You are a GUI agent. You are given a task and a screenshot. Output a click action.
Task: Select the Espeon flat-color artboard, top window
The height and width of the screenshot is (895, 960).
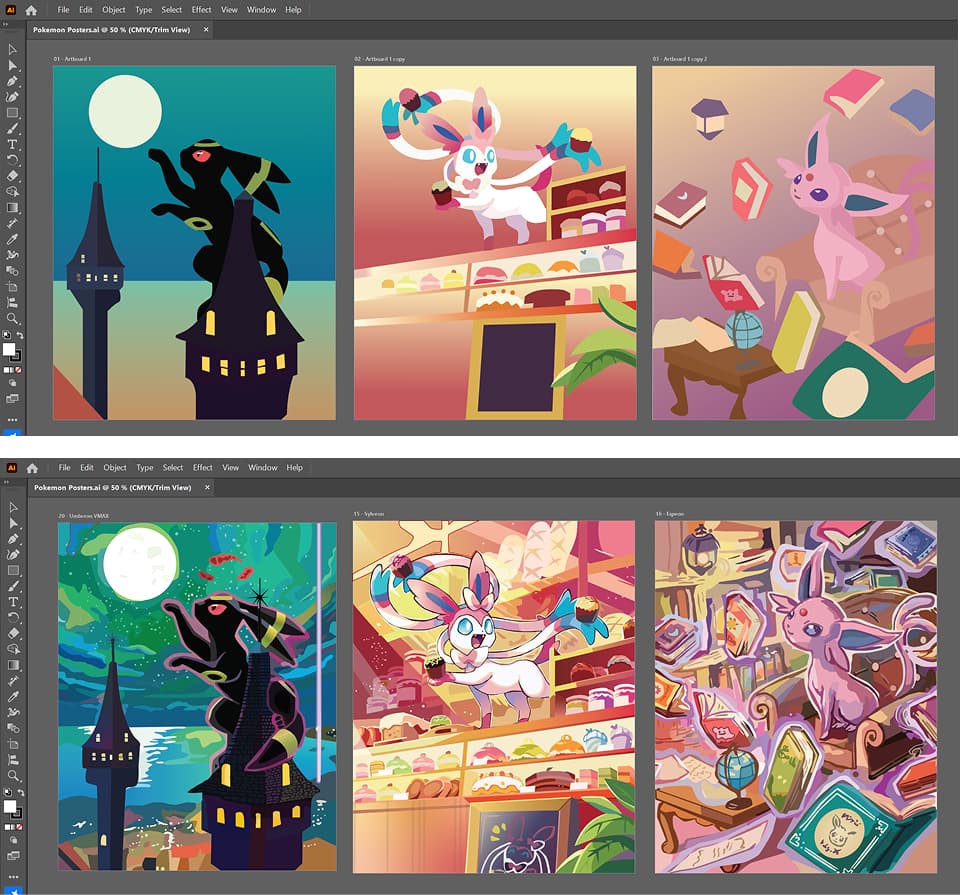(793, 242)
